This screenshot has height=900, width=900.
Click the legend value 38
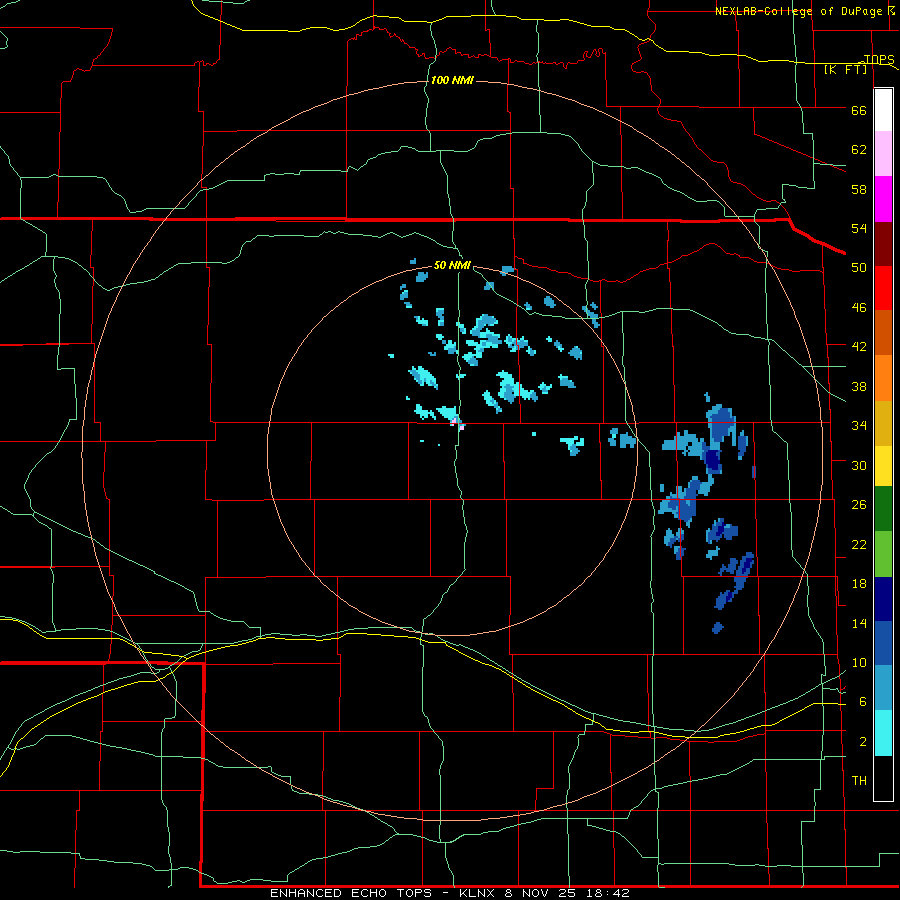tap(859, 386)
